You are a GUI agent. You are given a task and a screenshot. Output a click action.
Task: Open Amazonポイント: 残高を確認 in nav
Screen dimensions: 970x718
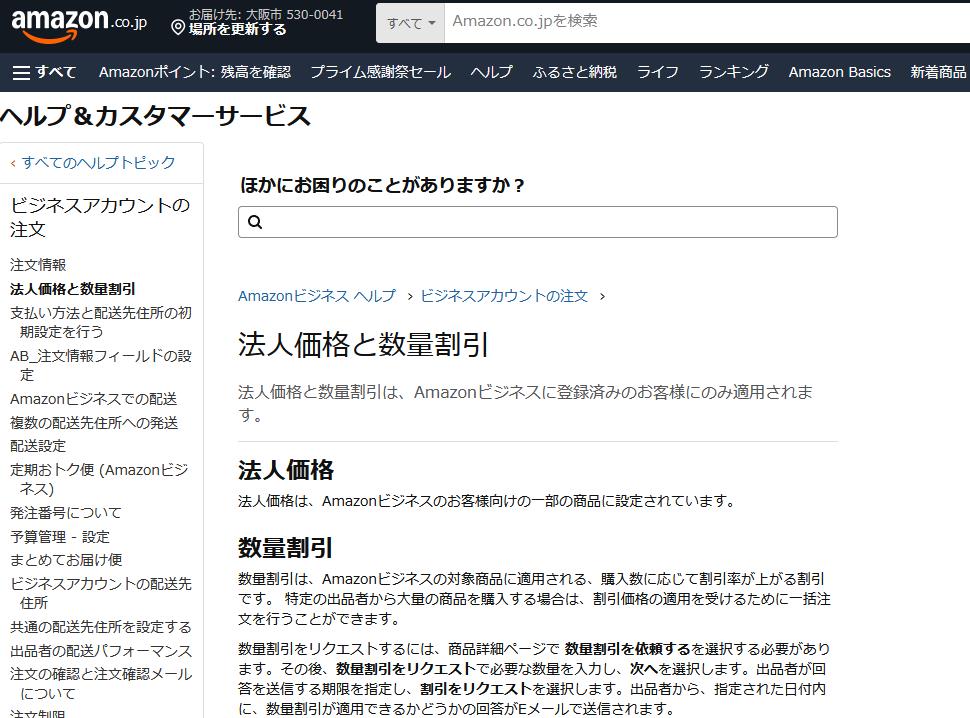[194, 72]
